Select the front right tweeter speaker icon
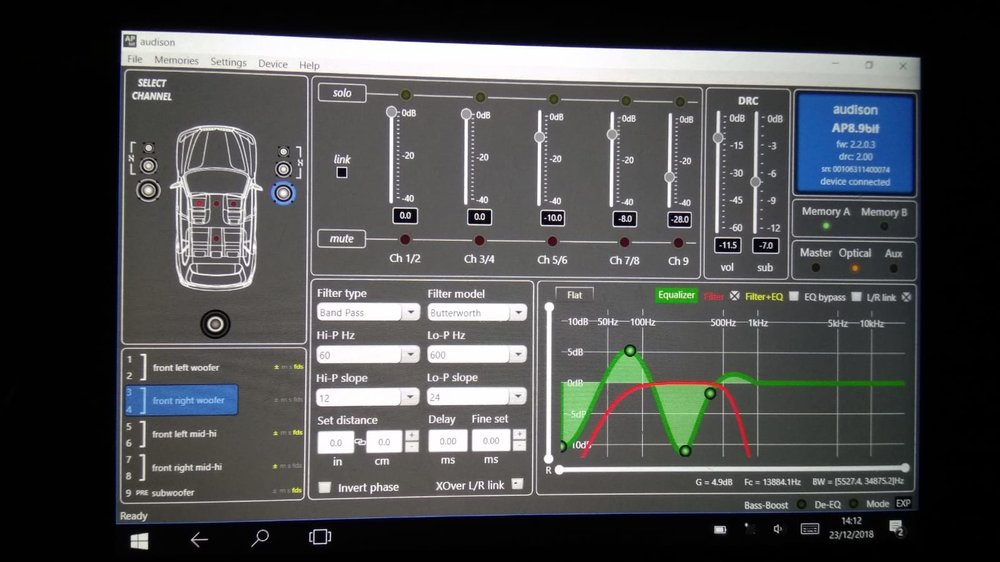 click(x=283, y=151)
